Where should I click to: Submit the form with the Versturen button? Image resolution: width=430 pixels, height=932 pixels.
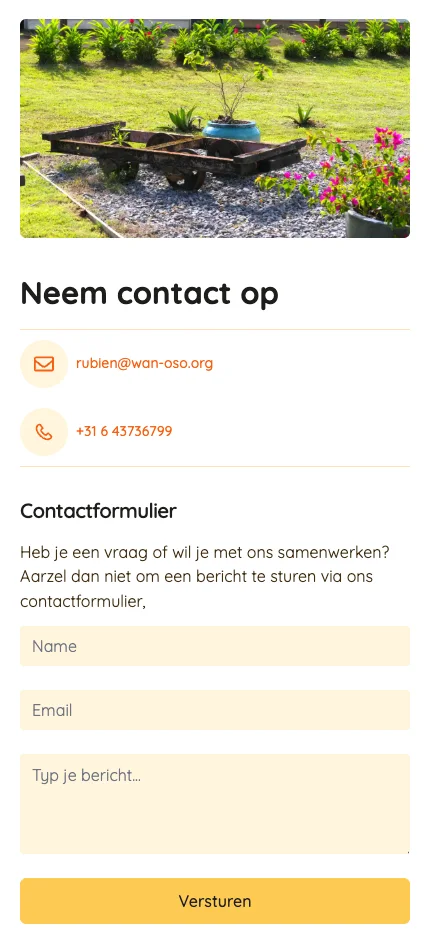215,900
